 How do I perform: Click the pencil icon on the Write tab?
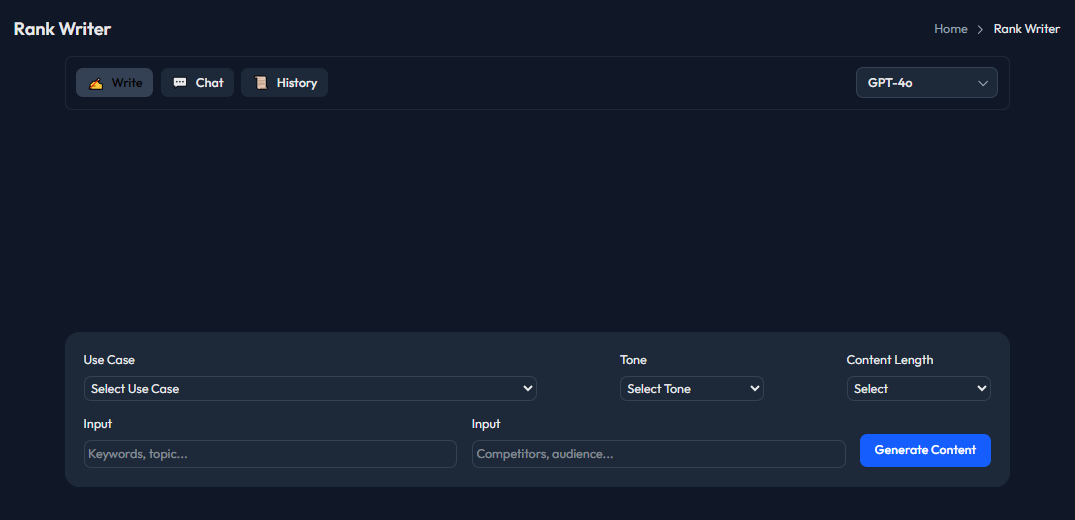click(96, 83)
